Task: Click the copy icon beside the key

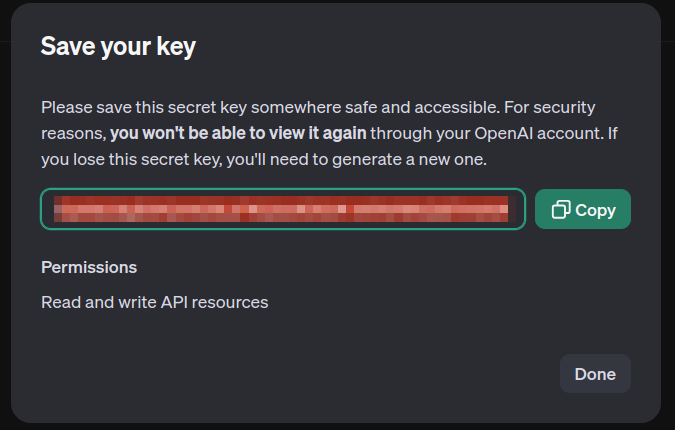Action: [x=561, y=210]
